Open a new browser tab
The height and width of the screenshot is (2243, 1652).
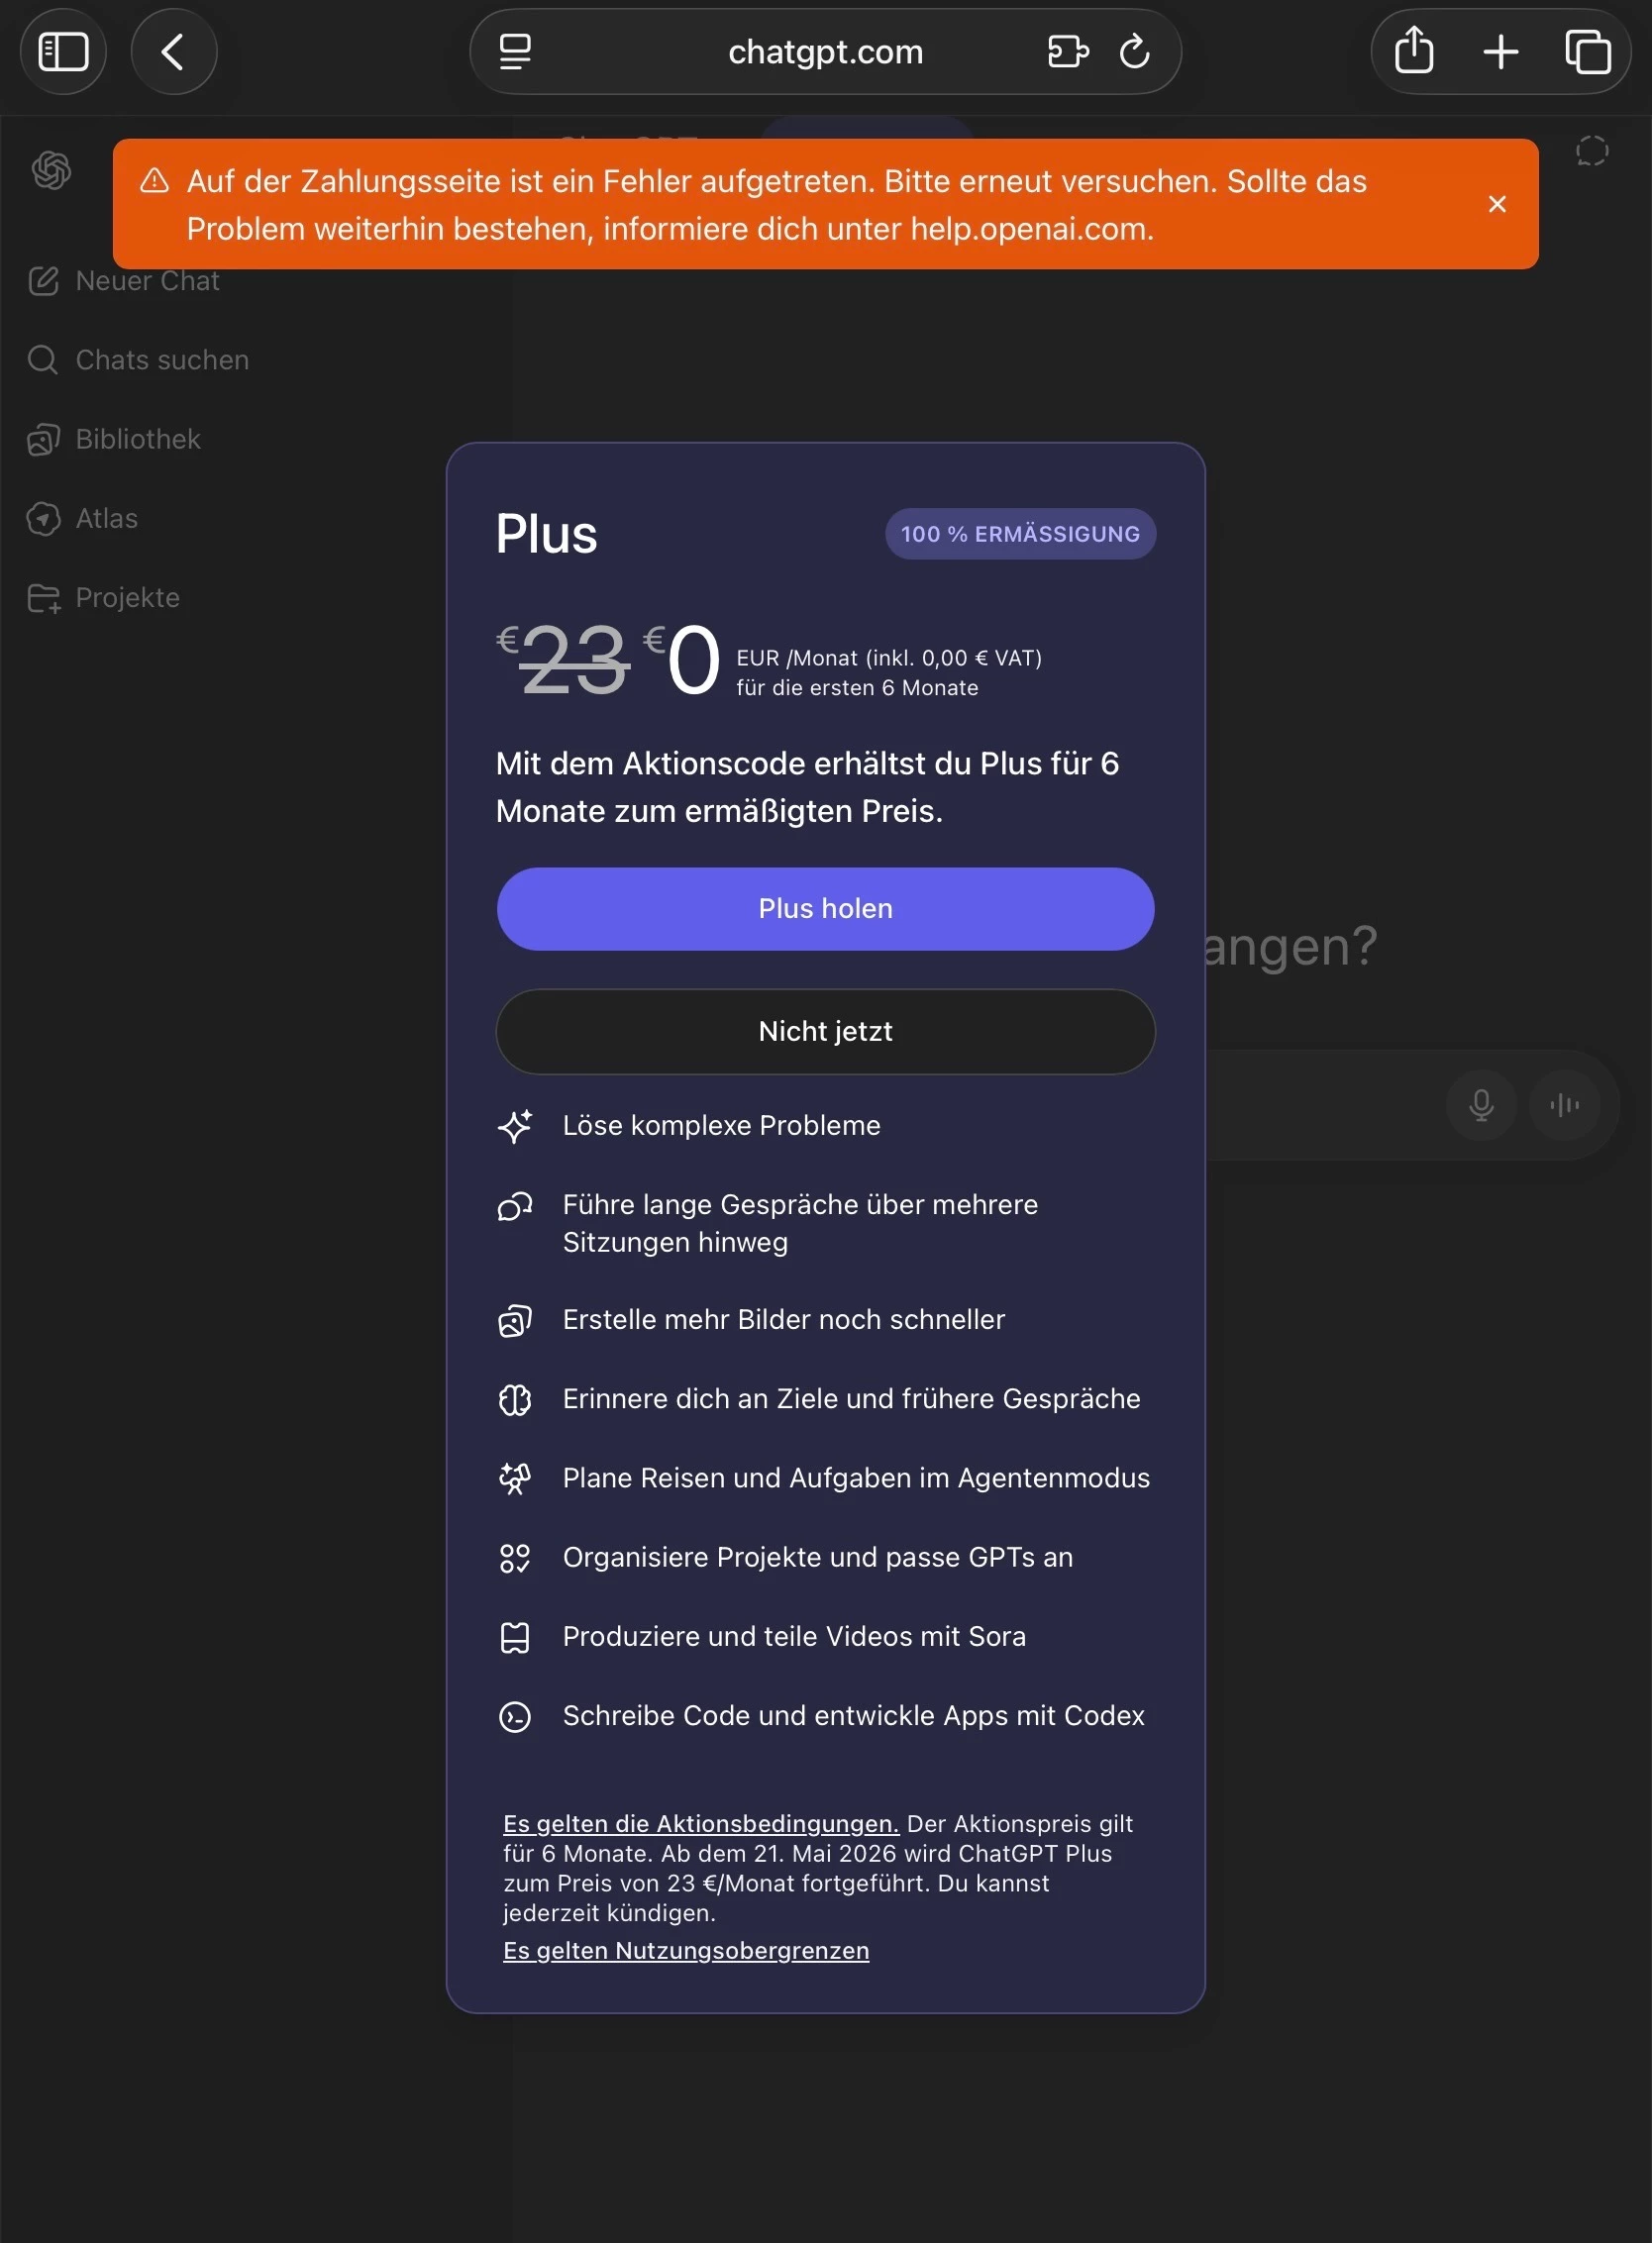click(1500, 52)
